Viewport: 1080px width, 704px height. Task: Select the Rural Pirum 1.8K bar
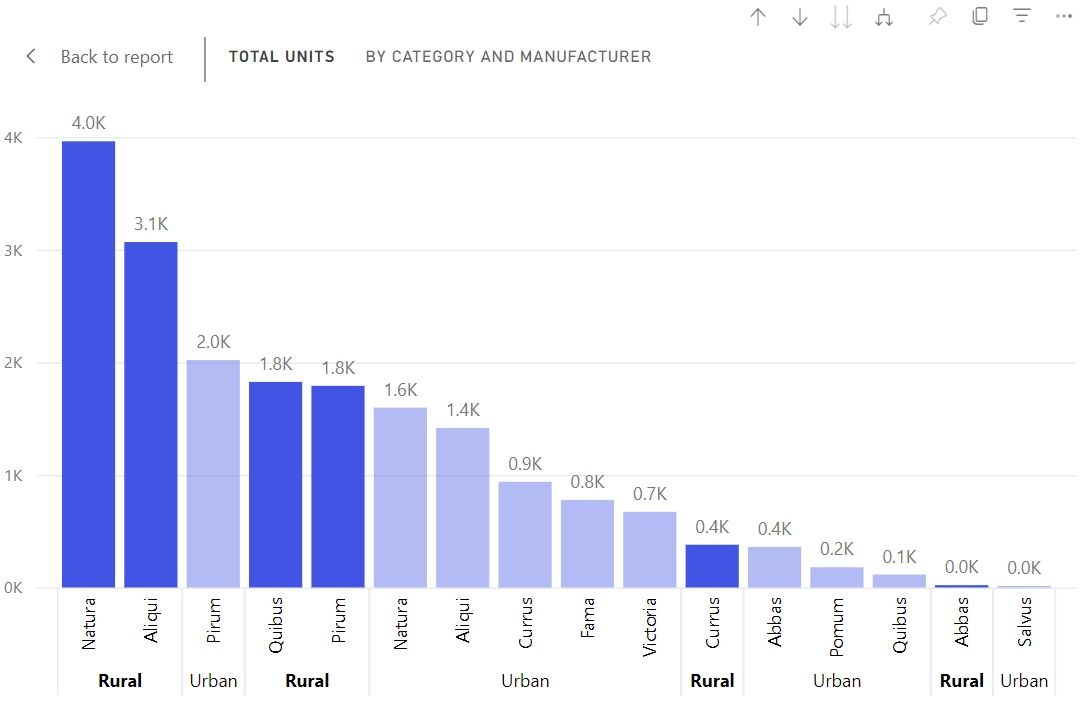click(338, 487)
